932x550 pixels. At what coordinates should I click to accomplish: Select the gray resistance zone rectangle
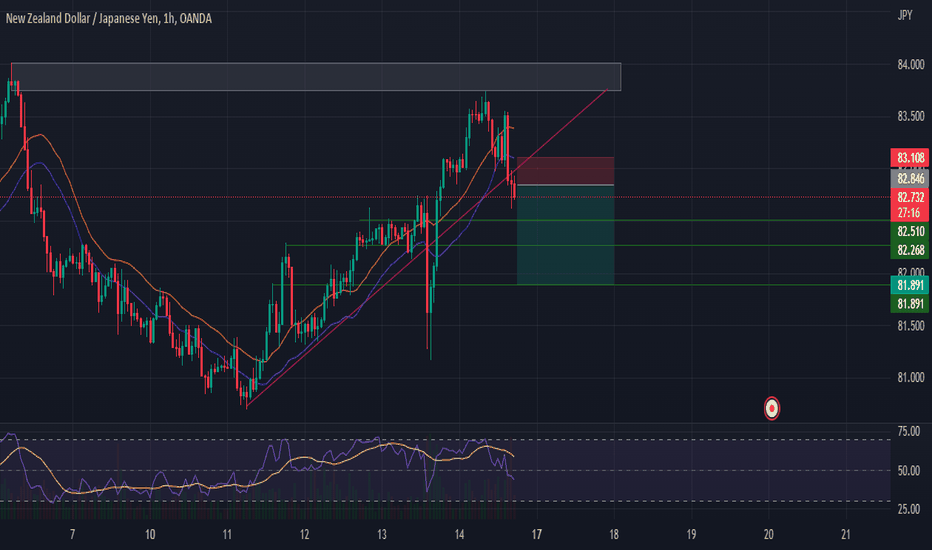(x=316, y=77)
